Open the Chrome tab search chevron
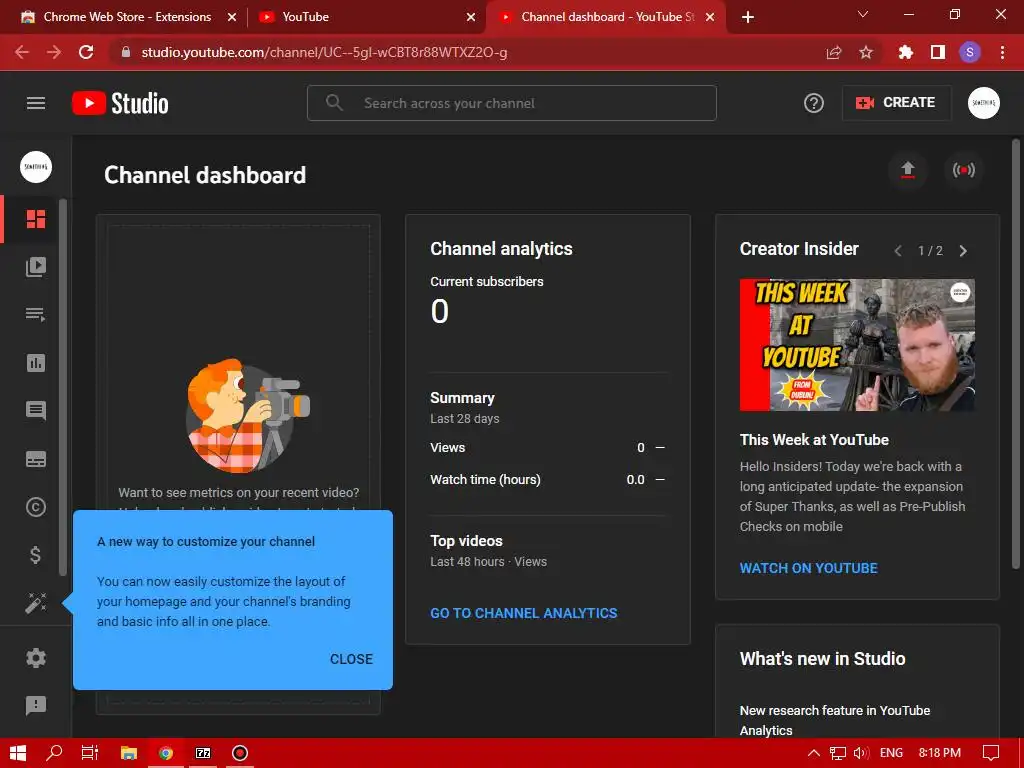The width and height of the screenshot is (1024, 768). (x=863, y=15)
